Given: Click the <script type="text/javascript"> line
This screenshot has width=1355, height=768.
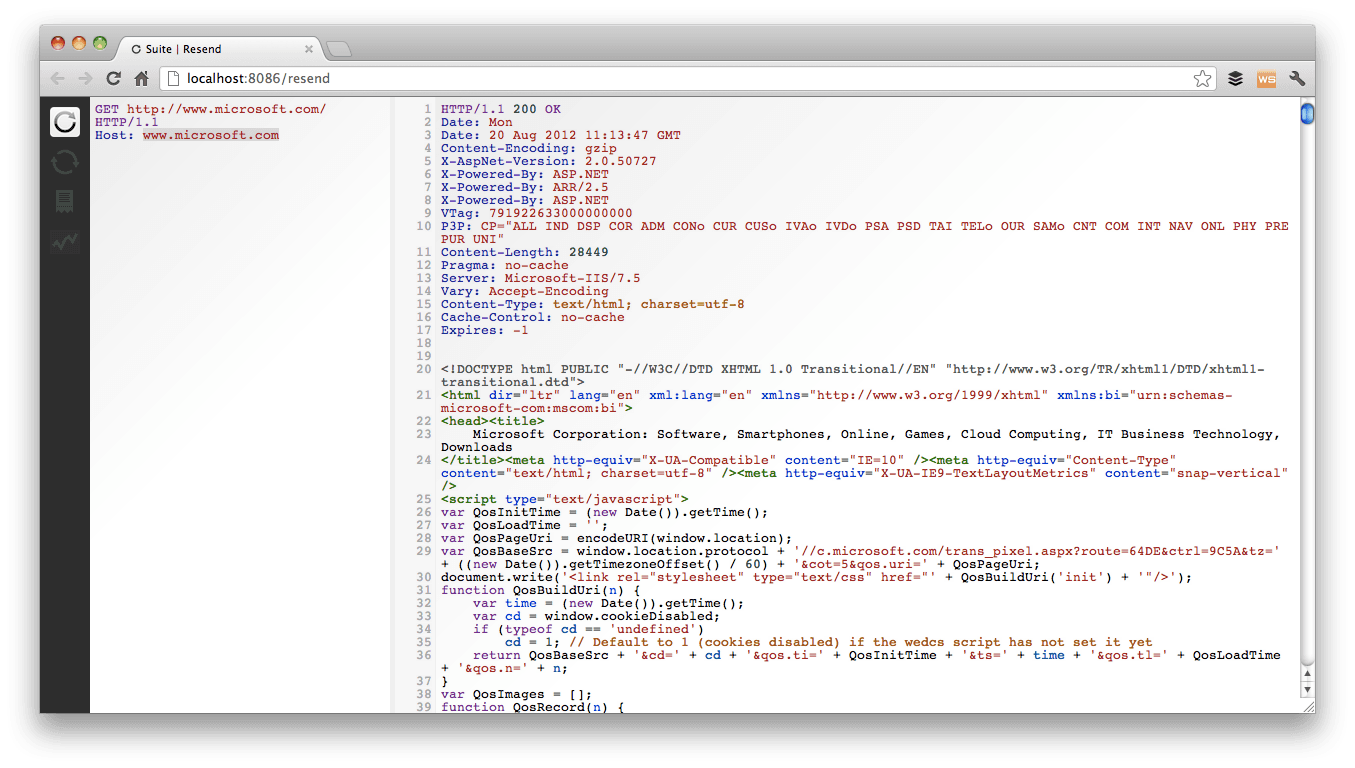Looking at the screenshot, I should pos(565,499).
